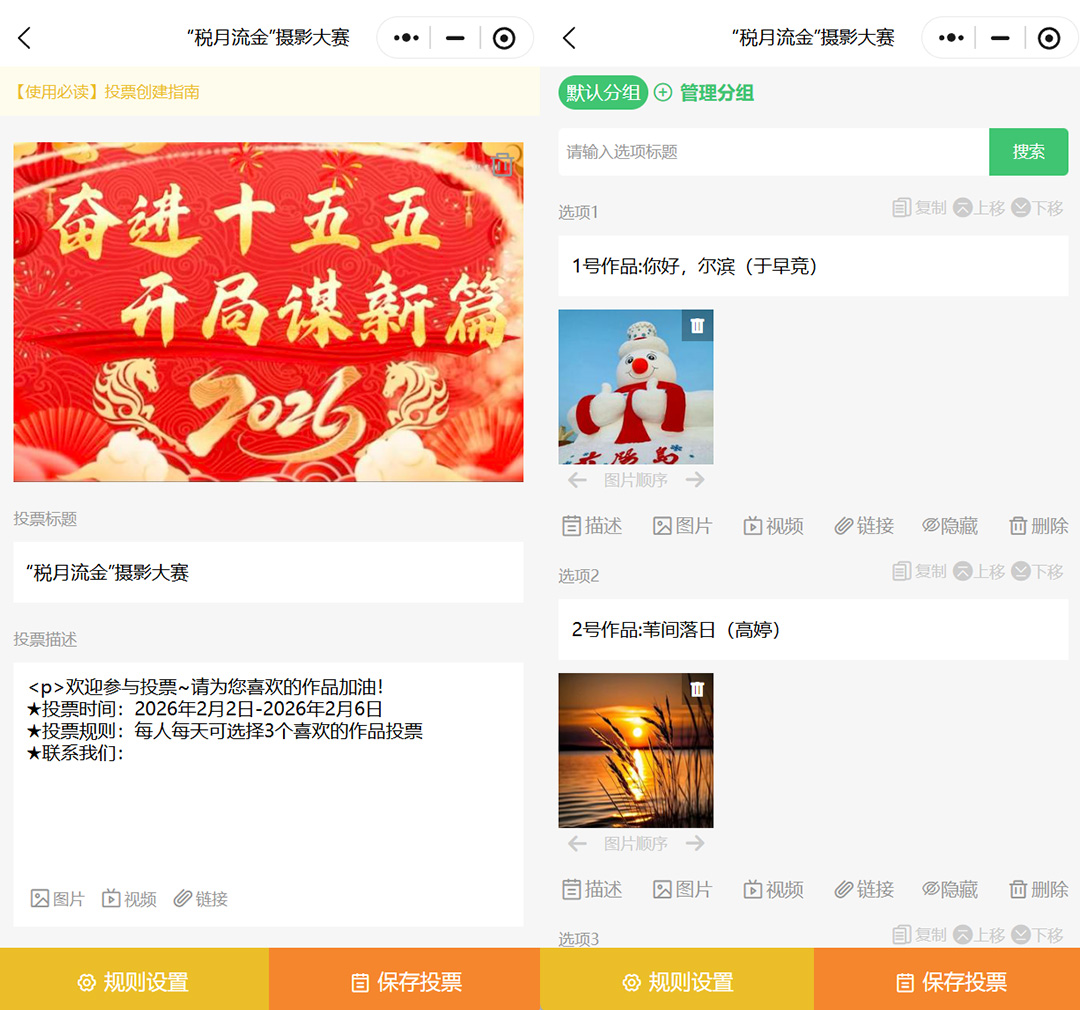Copy option 1 entry

919,208
